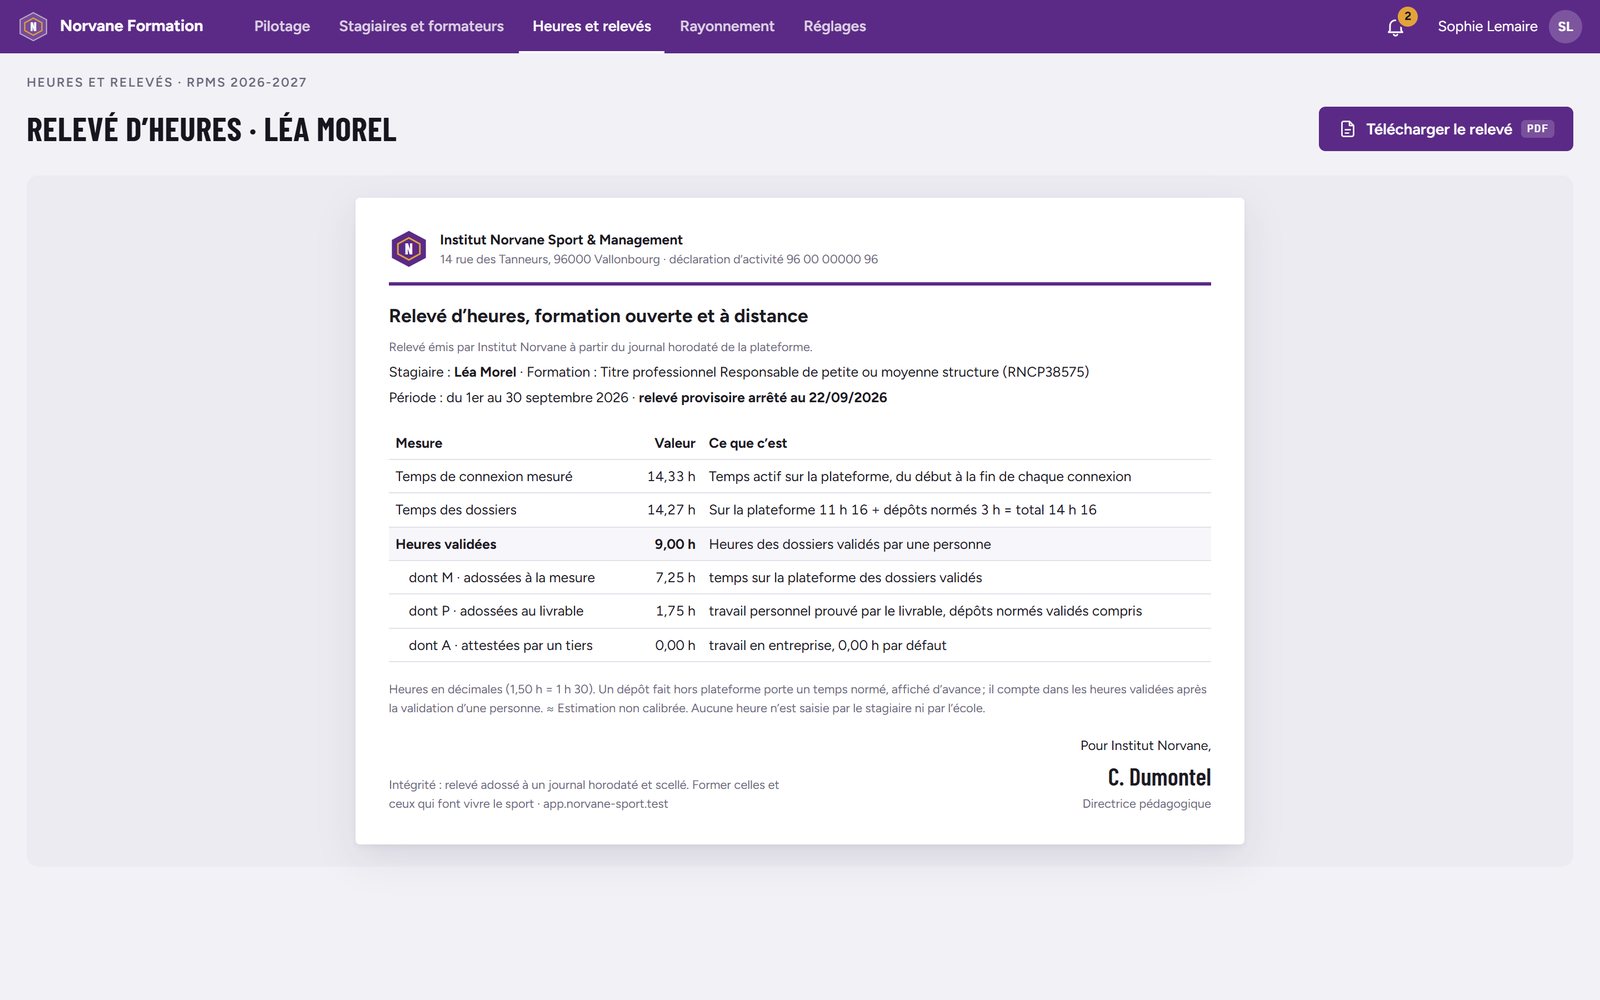Select the page title Relevé d'heures · Léa Morel
1600x1000 pixels.
[x=212, y=129]
